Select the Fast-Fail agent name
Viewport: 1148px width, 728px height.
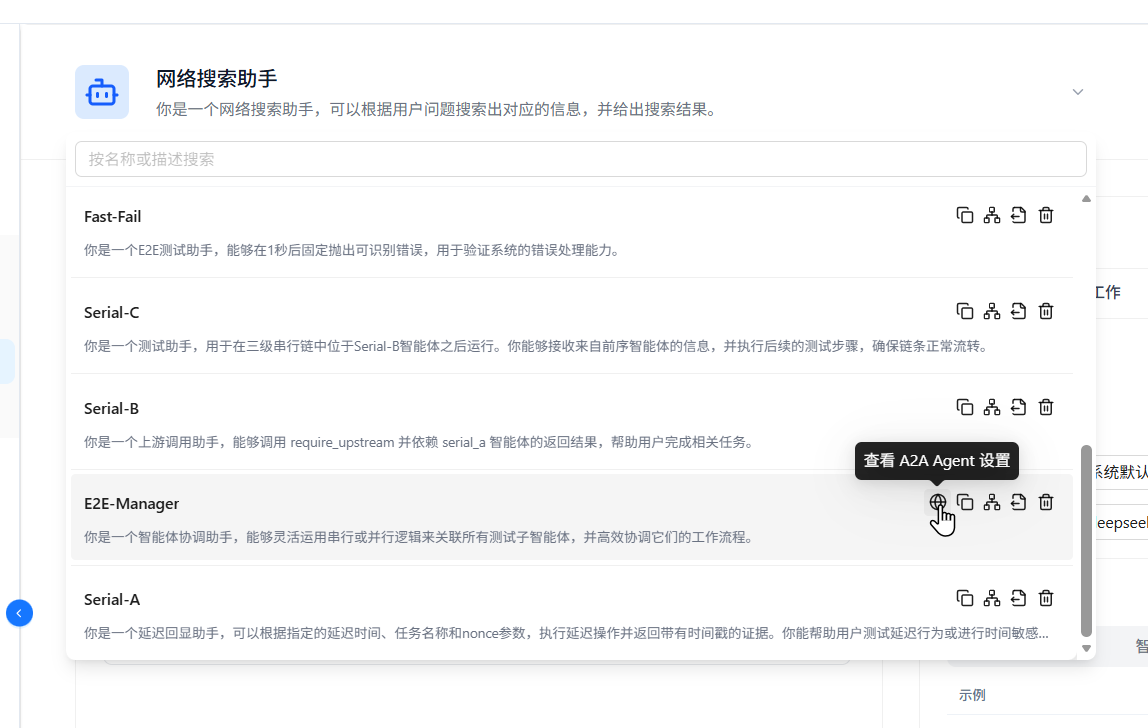point(113,217)
